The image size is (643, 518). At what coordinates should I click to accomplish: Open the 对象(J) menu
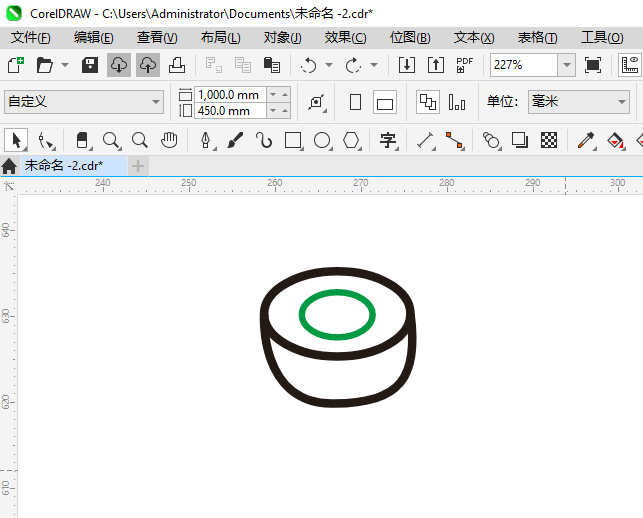pyautogui.click(x=283, y=38)
